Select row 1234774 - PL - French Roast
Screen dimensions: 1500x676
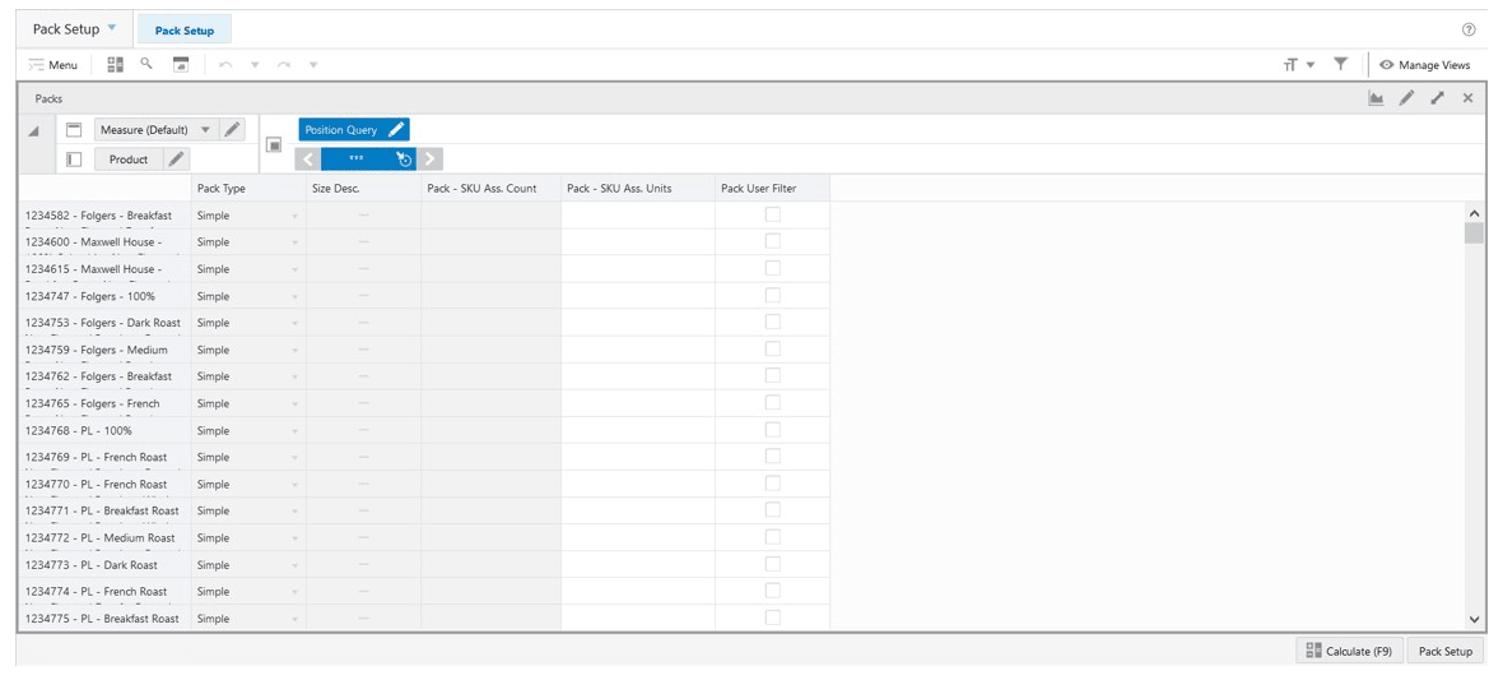104,592
